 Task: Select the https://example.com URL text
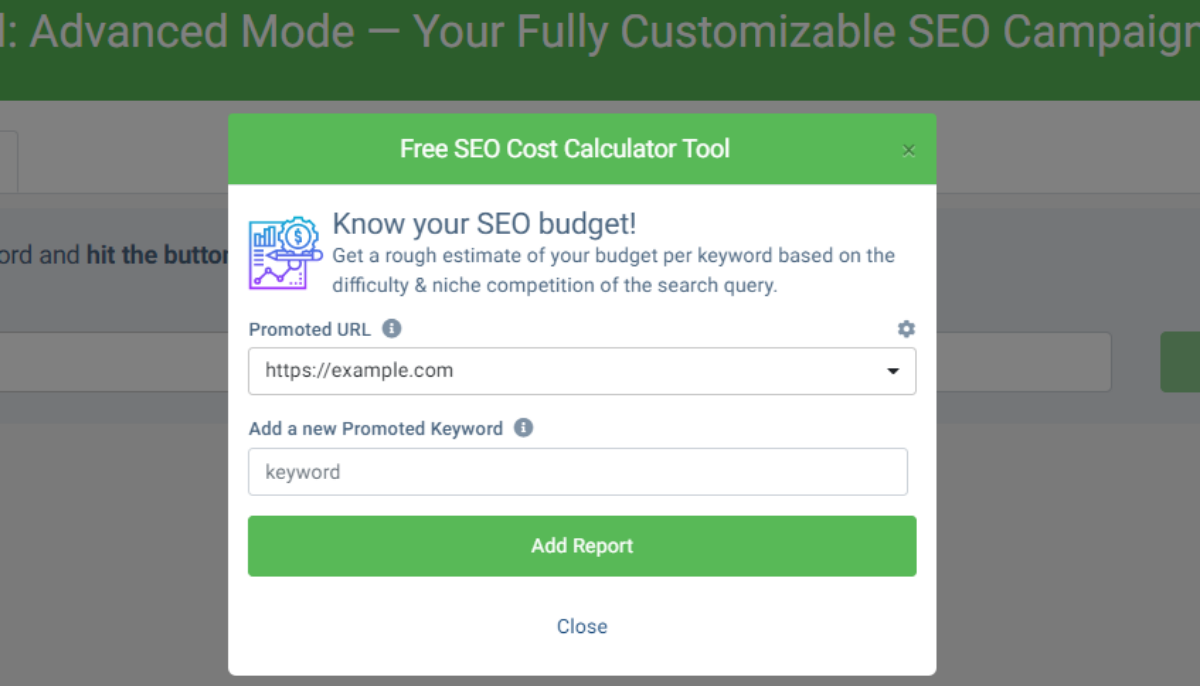click(359, 371)
